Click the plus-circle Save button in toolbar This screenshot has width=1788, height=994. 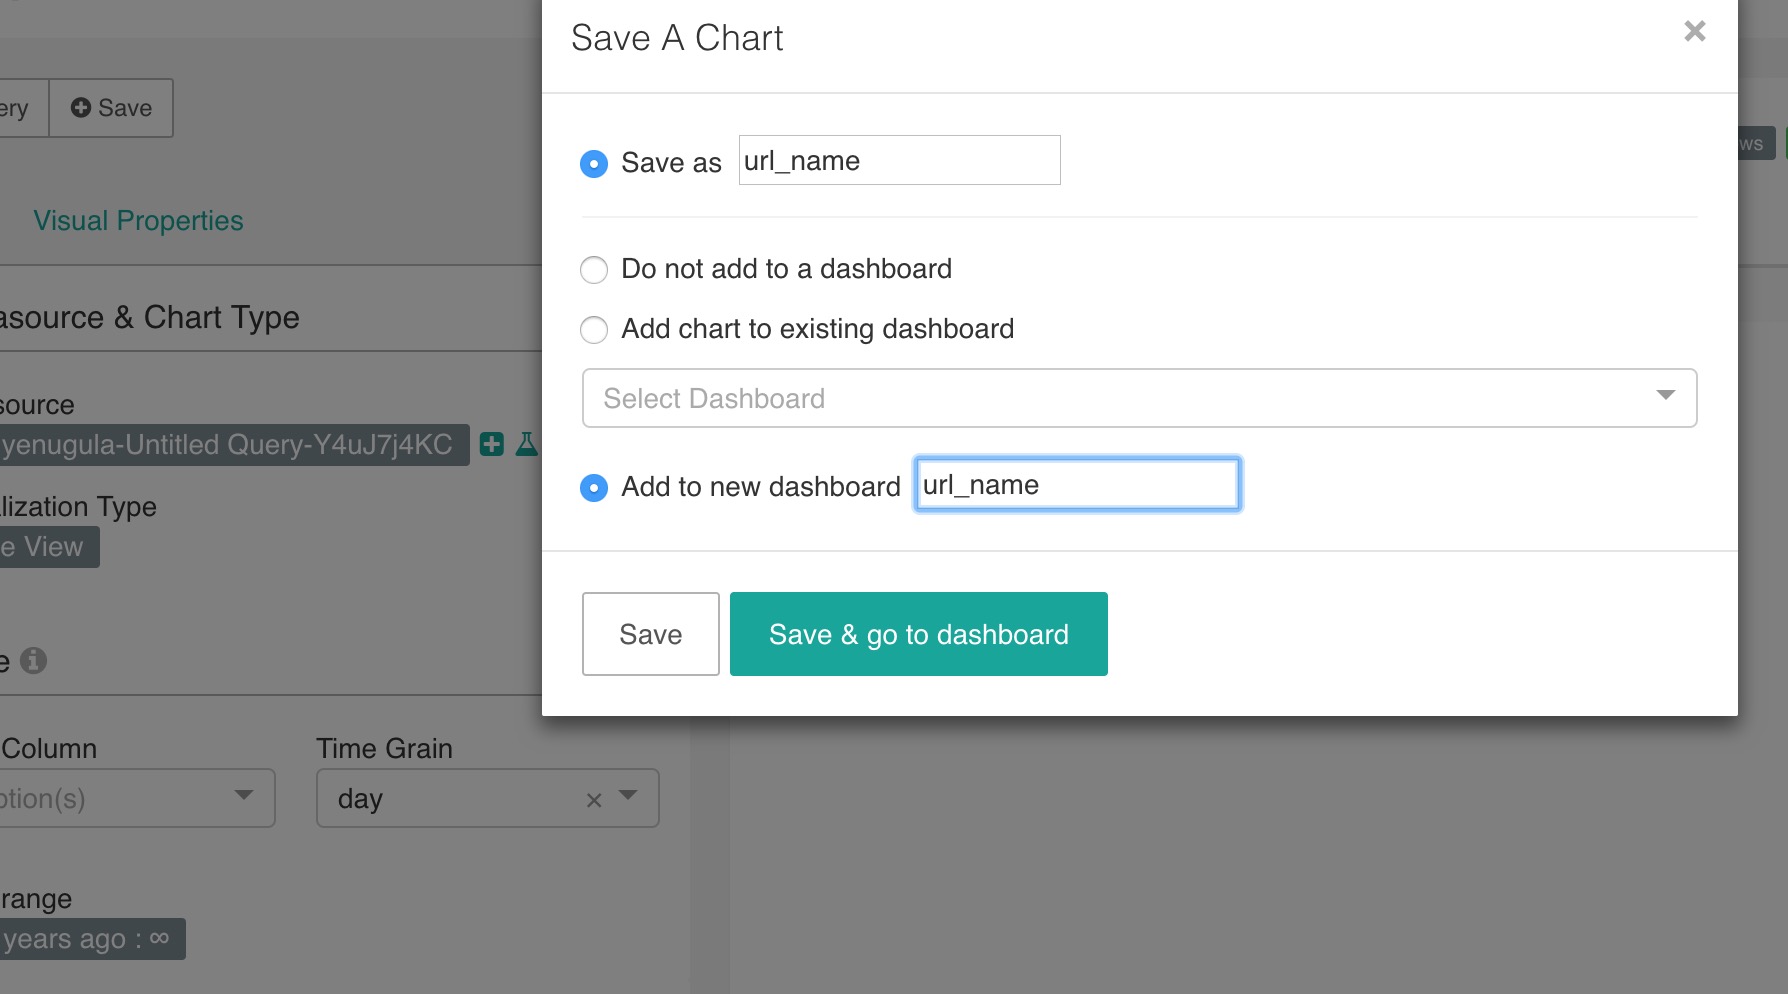(111, 108)
